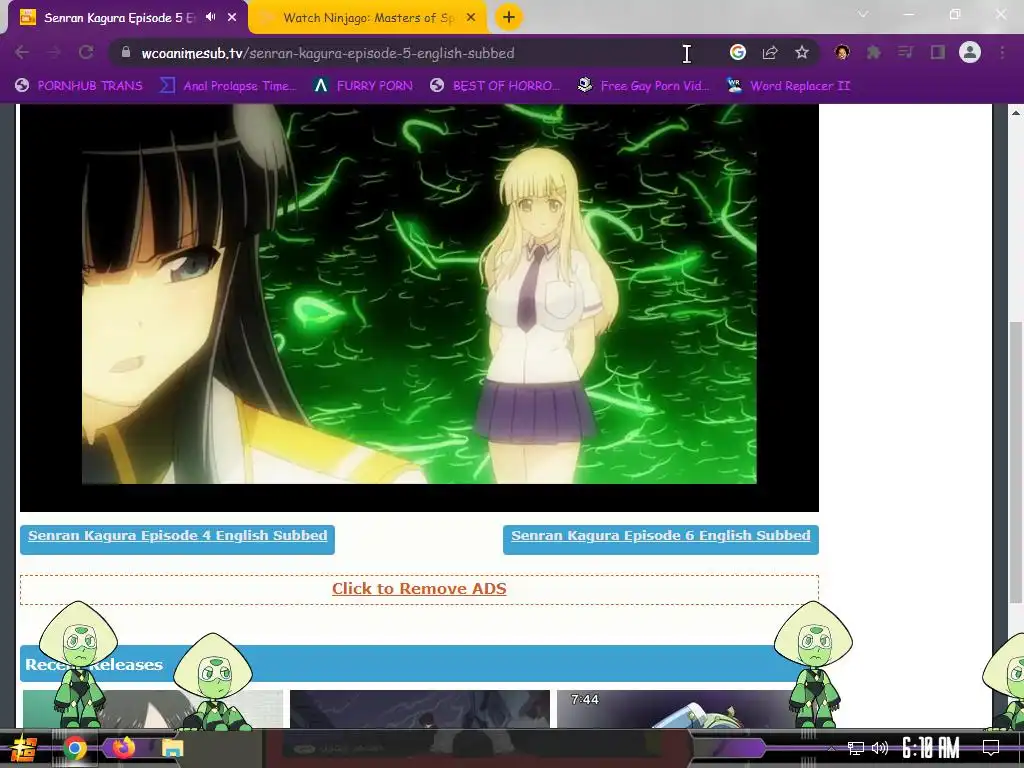Switch to Senran Kagura Episode 5 tab
1024x768 pixels.
tap(119, 18)
